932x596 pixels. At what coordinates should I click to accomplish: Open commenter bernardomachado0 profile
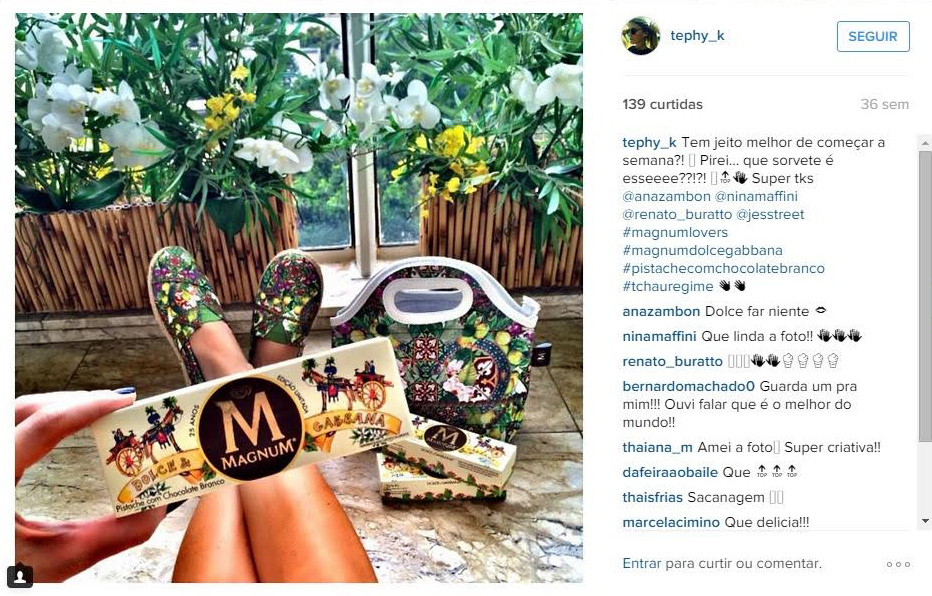coord(688,386)
